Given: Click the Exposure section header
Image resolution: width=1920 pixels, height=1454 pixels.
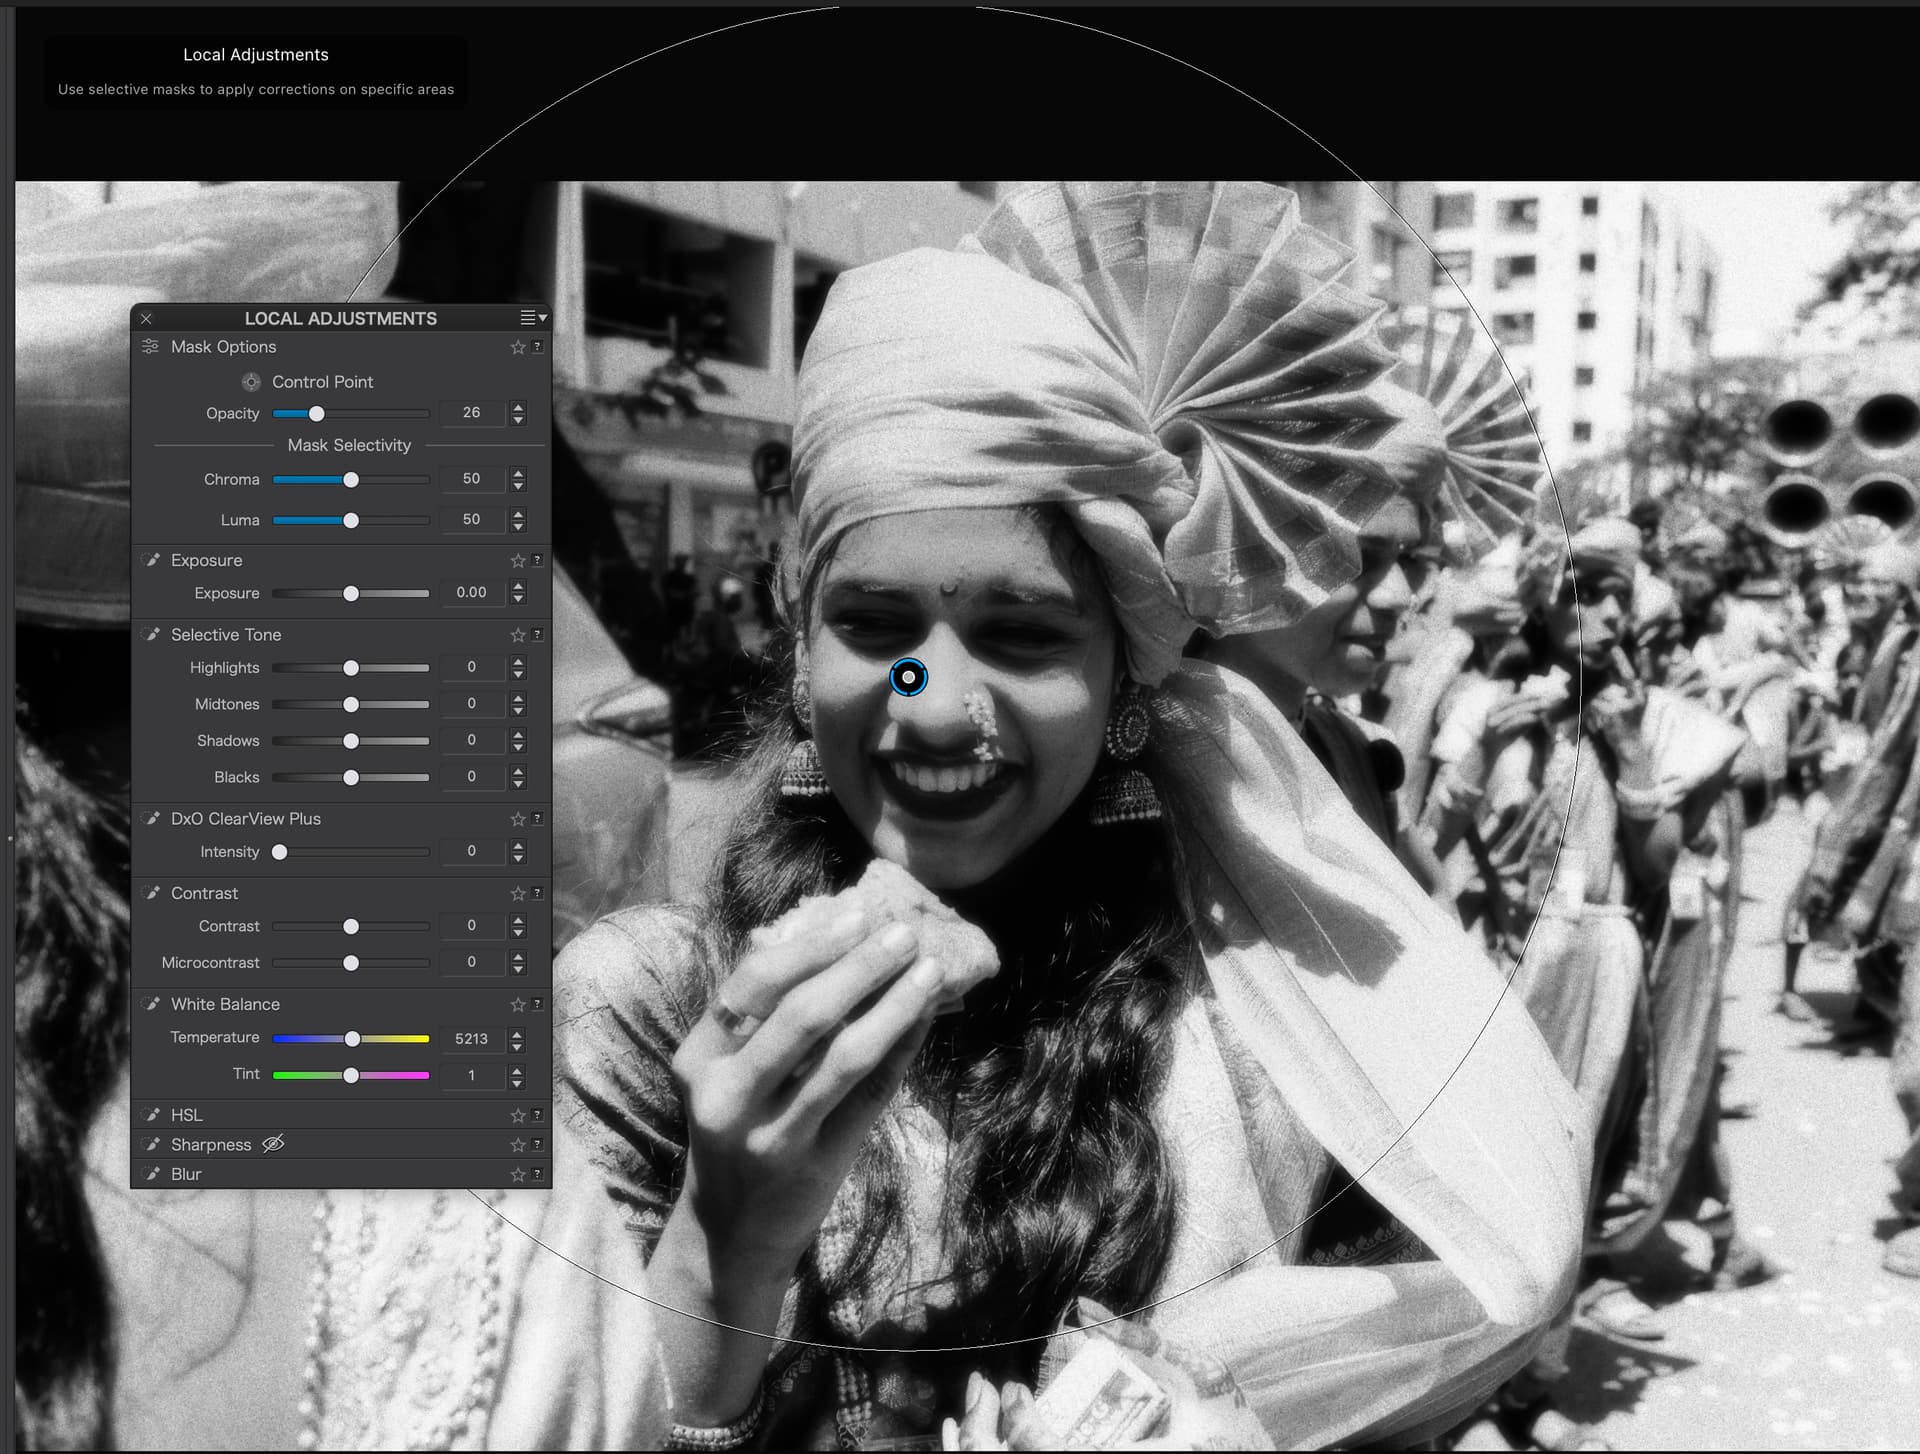Looking at the screenshot, I should [207, 560].
